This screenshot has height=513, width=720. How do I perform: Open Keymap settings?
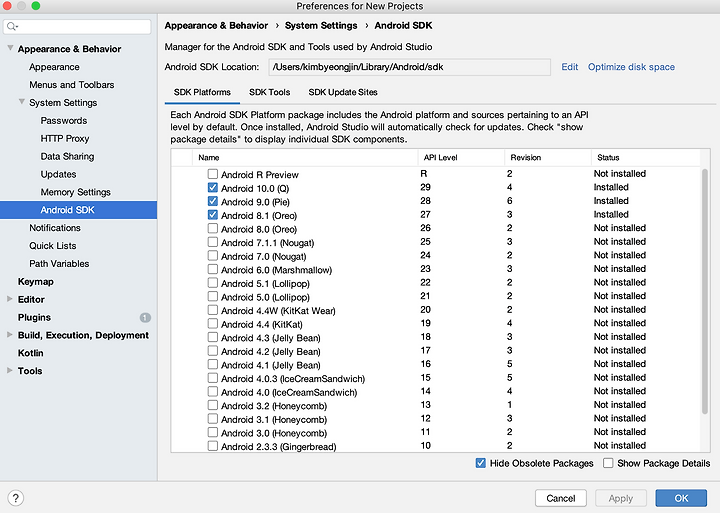point(35,282)
